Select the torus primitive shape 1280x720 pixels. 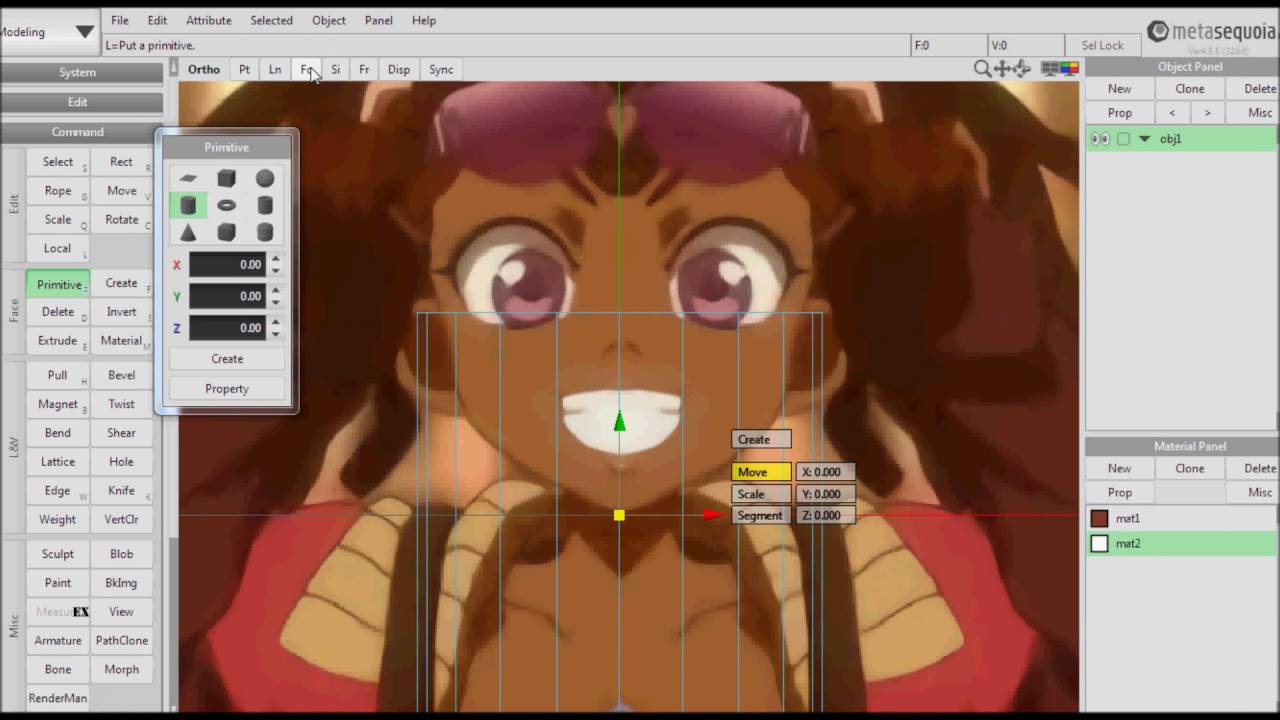click(226, 205)
